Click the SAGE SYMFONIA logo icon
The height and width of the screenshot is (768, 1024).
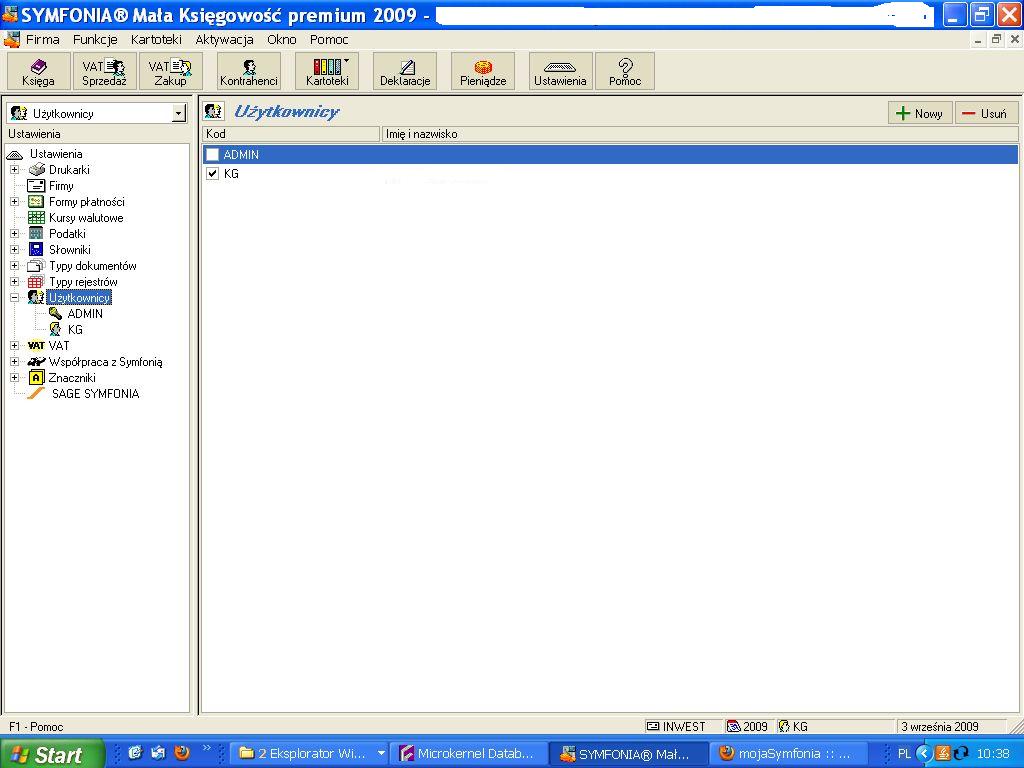tap(36, 393)
